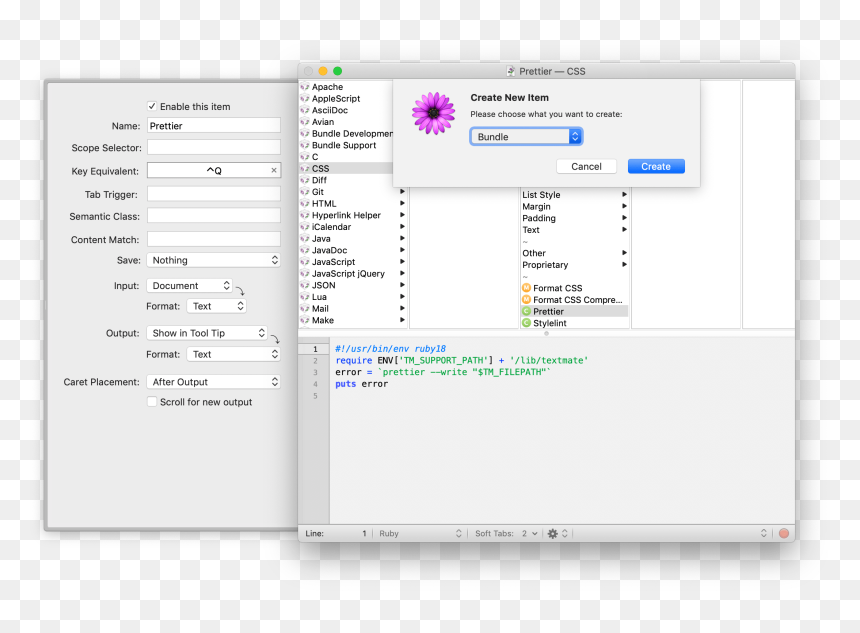Click the JSON bundle icon
This screenshot has height=633, width=860.
305,285
